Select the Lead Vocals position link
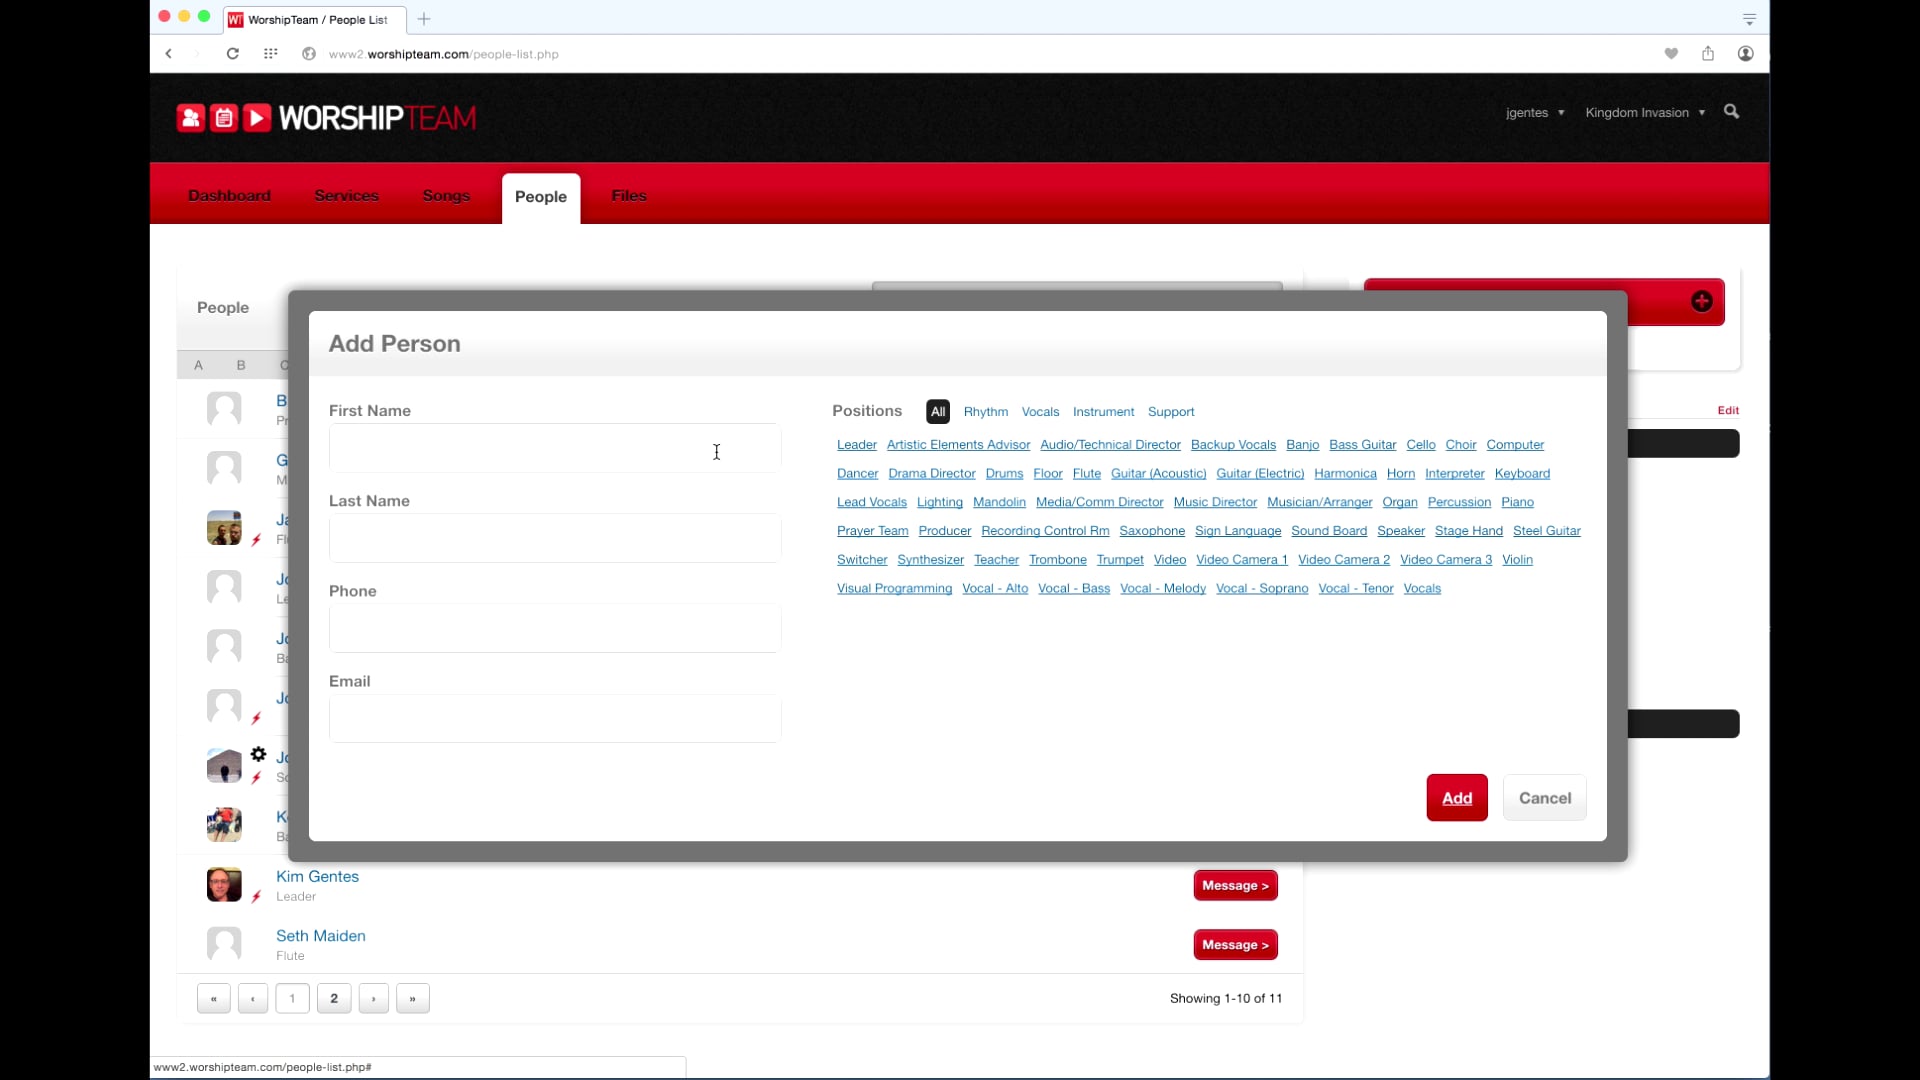The width and height of the screenshot is (1920, 1080). [x=872, y=501]
